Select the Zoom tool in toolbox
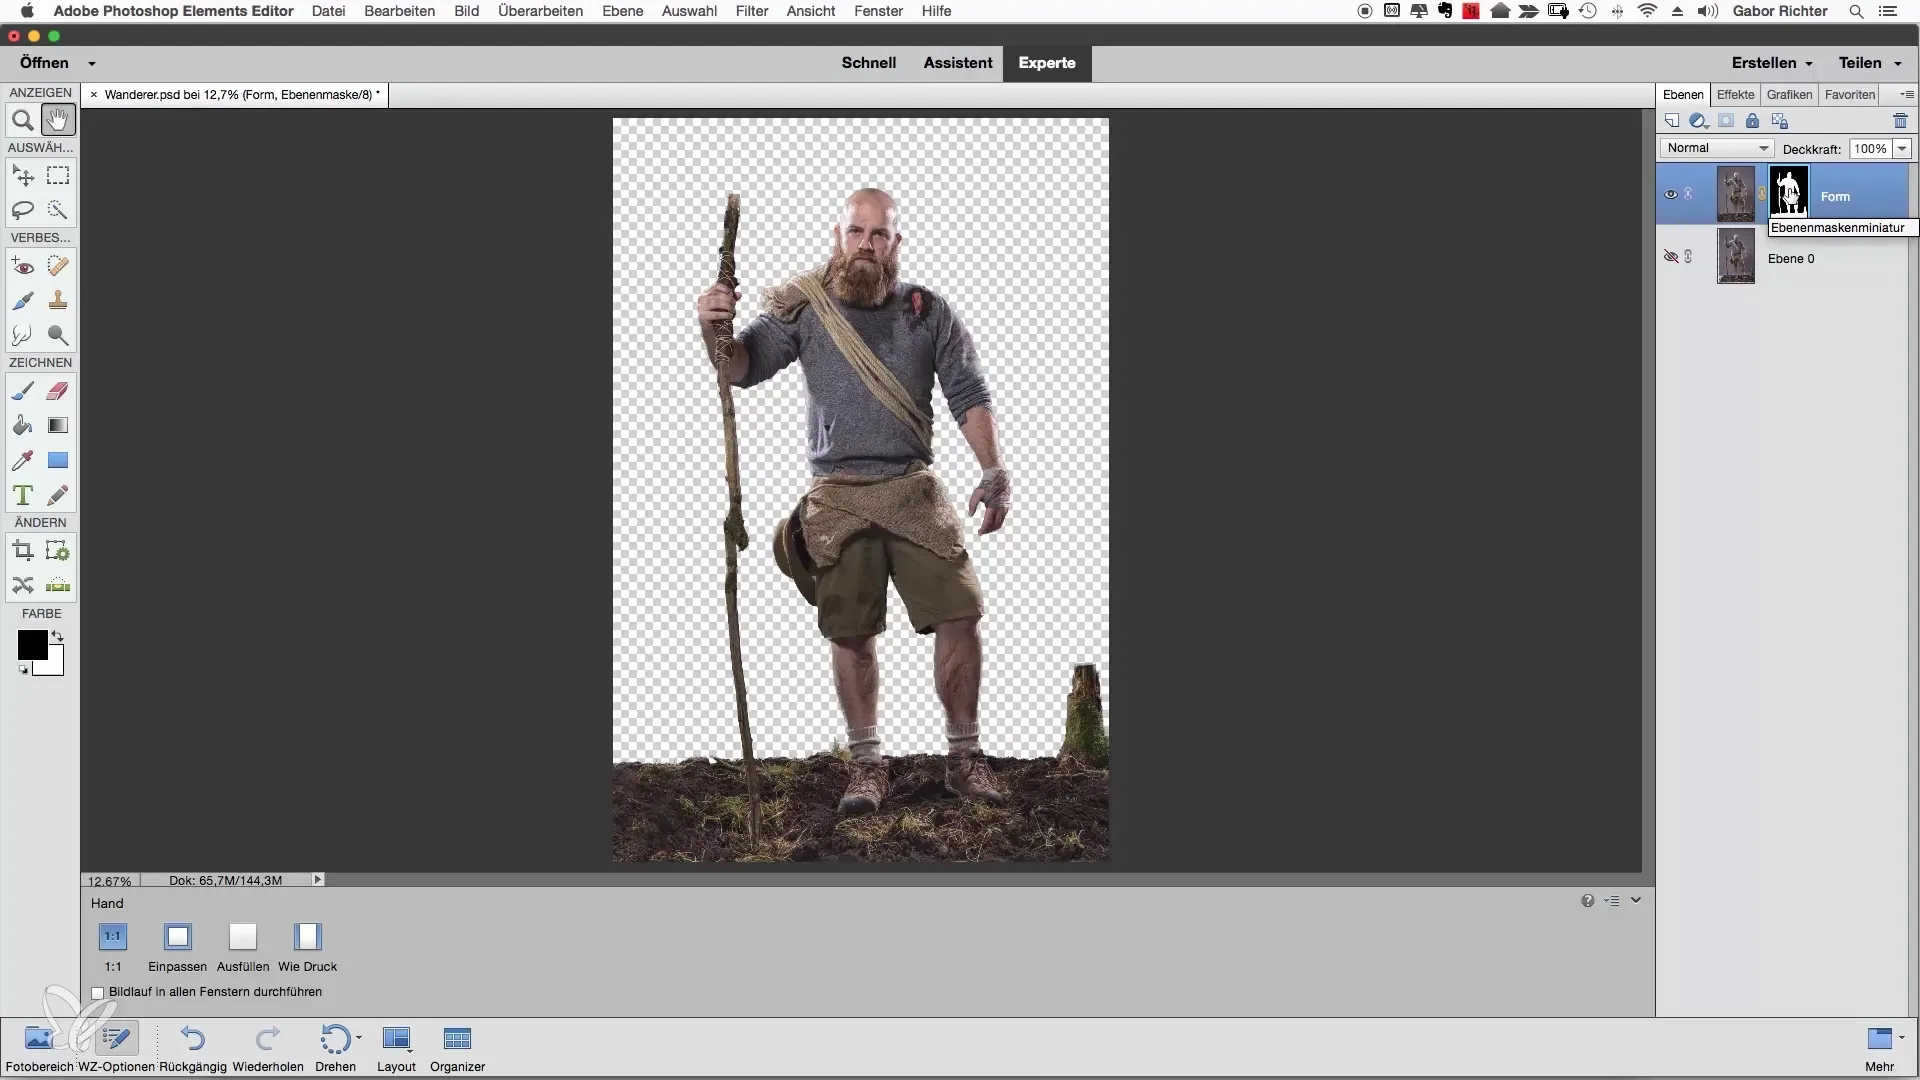Screen dimensions: 1920x1080 (22, 121)
